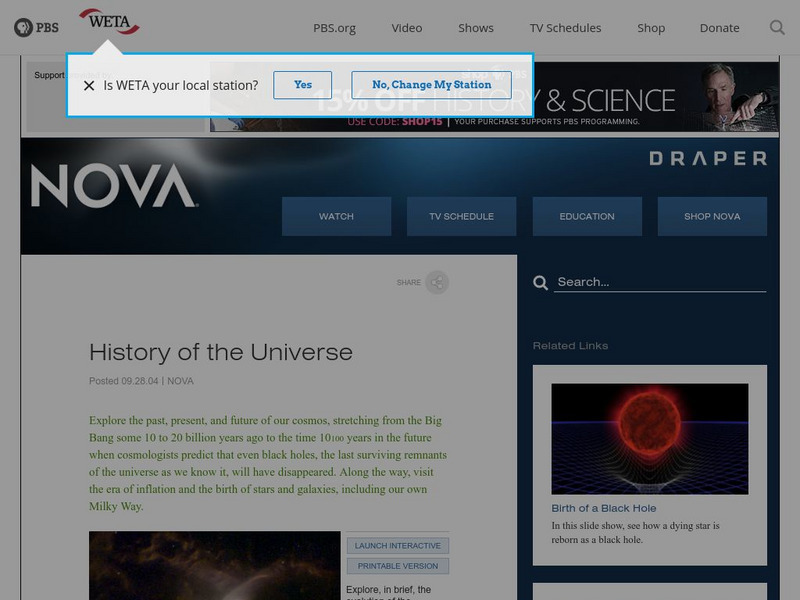Dismiss the station prompt with the X
Image resolution: width=800 pixels, height=600 pixels.
click(89, 86)
